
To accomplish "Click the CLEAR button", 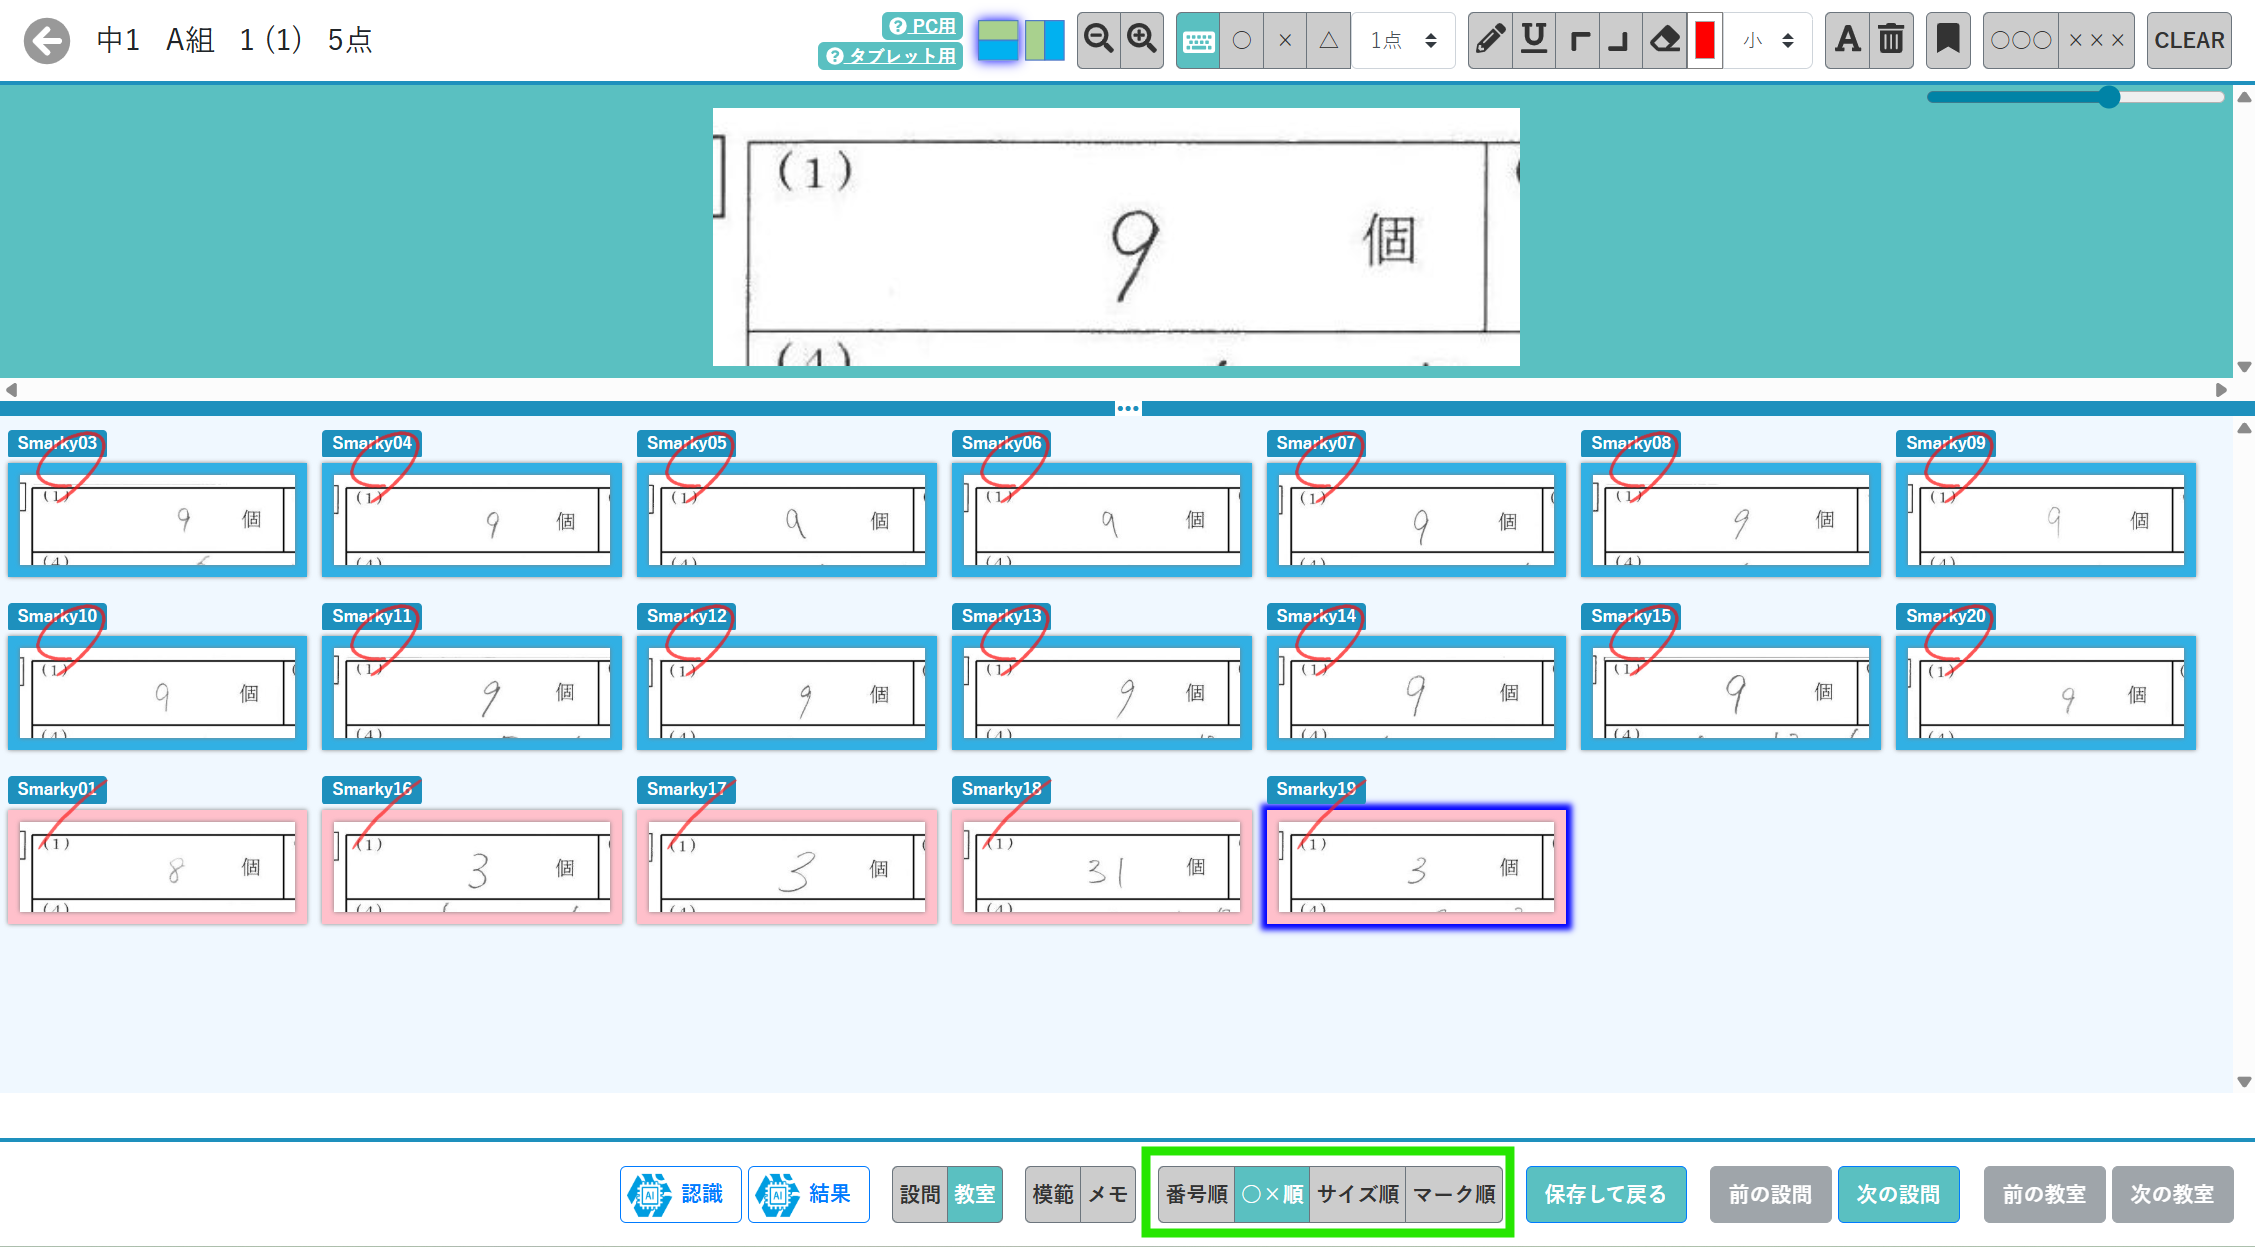I will (2188, 40).
